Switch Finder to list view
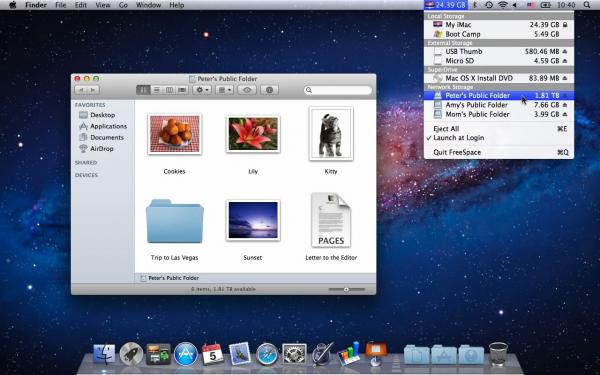 point(157,90)
